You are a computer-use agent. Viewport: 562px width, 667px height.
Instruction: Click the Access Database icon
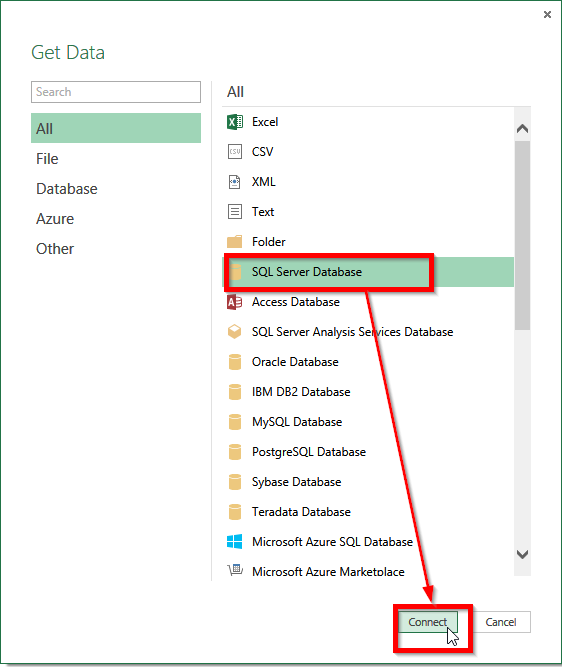234,302
